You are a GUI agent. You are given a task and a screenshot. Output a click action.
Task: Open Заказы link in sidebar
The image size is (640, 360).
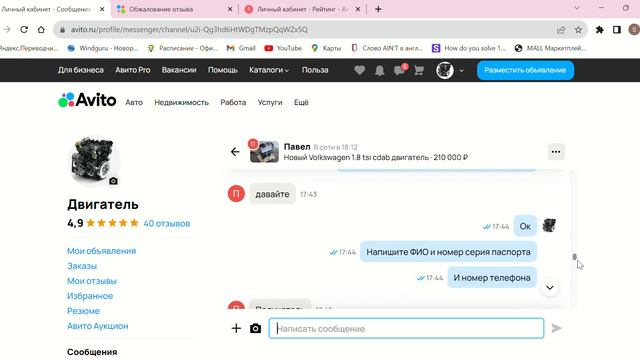coord(82,266)
